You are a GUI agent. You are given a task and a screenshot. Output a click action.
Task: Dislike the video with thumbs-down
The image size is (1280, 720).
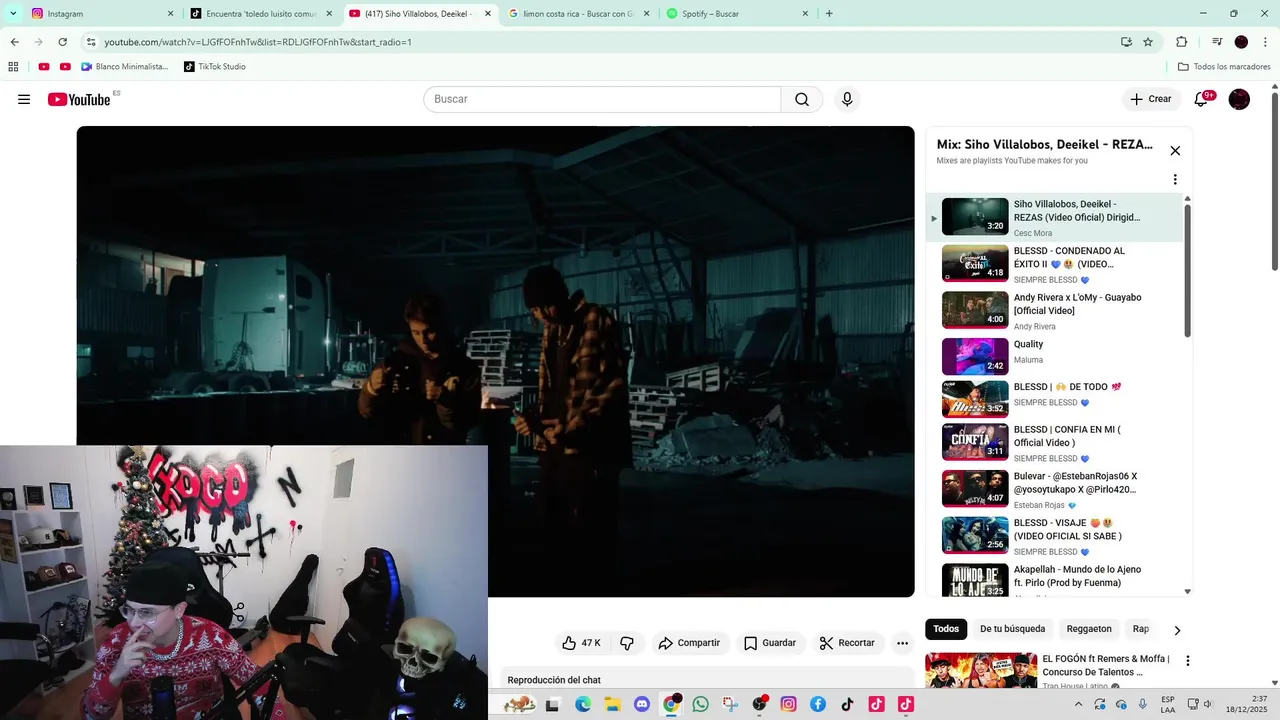coord(627,643)
